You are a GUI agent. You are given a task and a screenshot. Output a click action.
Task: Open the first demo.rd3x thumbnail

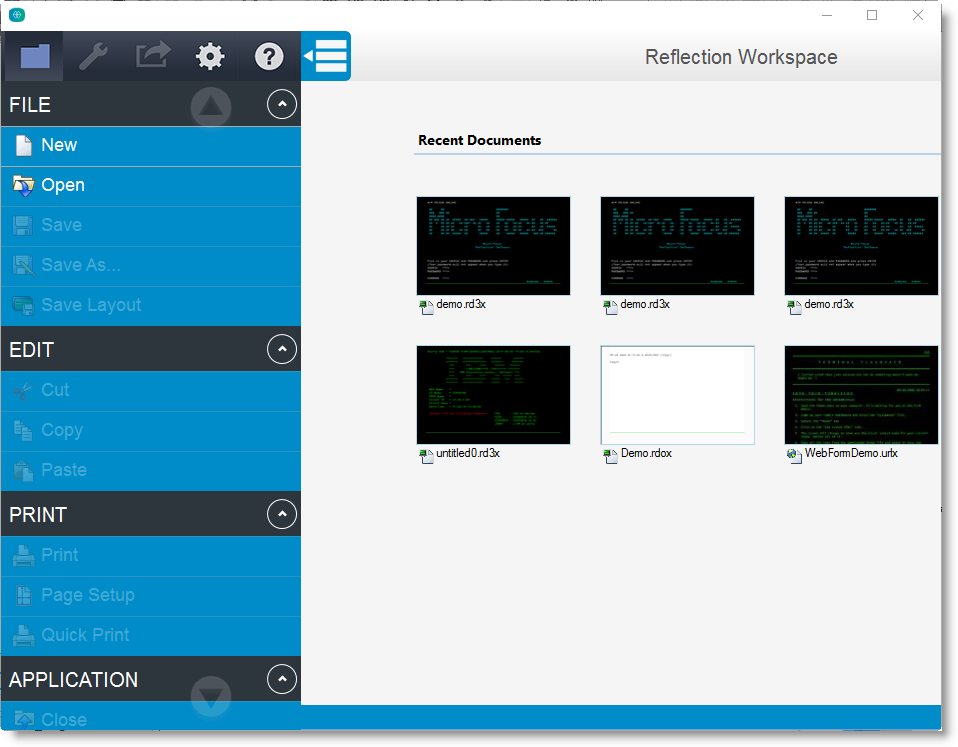point(493,246)
